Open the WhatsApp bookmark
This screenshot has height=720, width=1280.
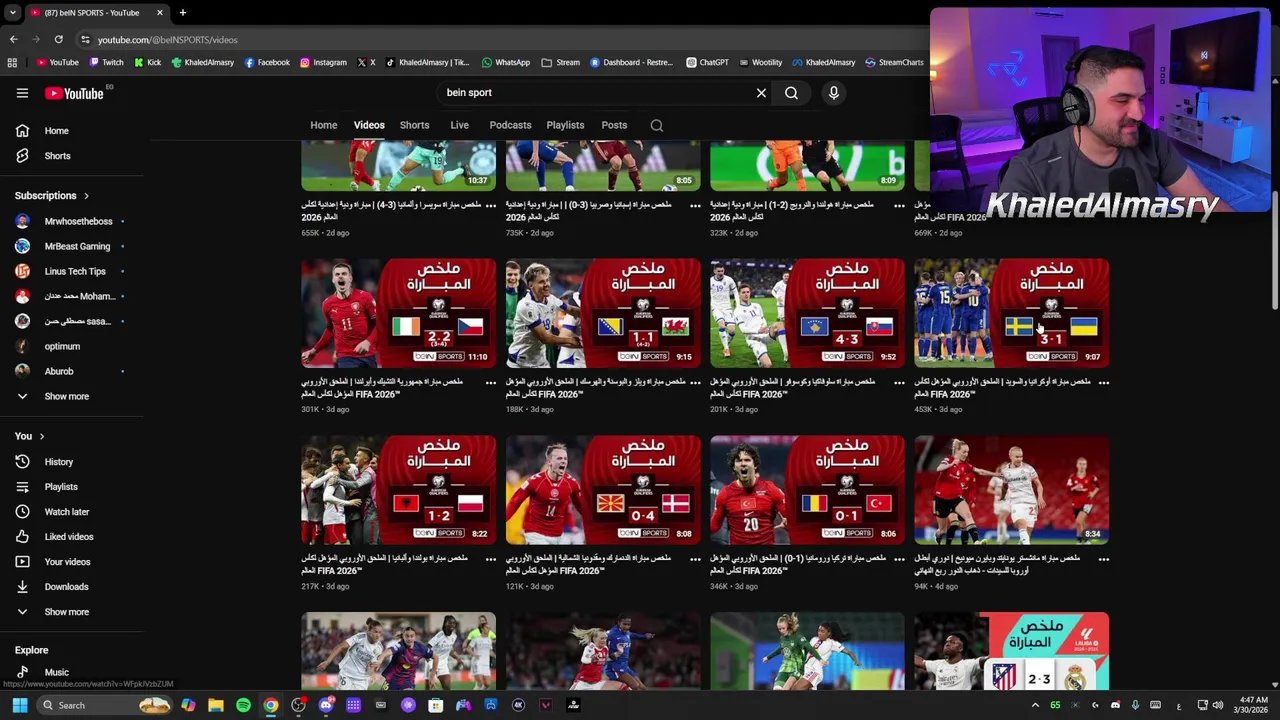(505, 62)
